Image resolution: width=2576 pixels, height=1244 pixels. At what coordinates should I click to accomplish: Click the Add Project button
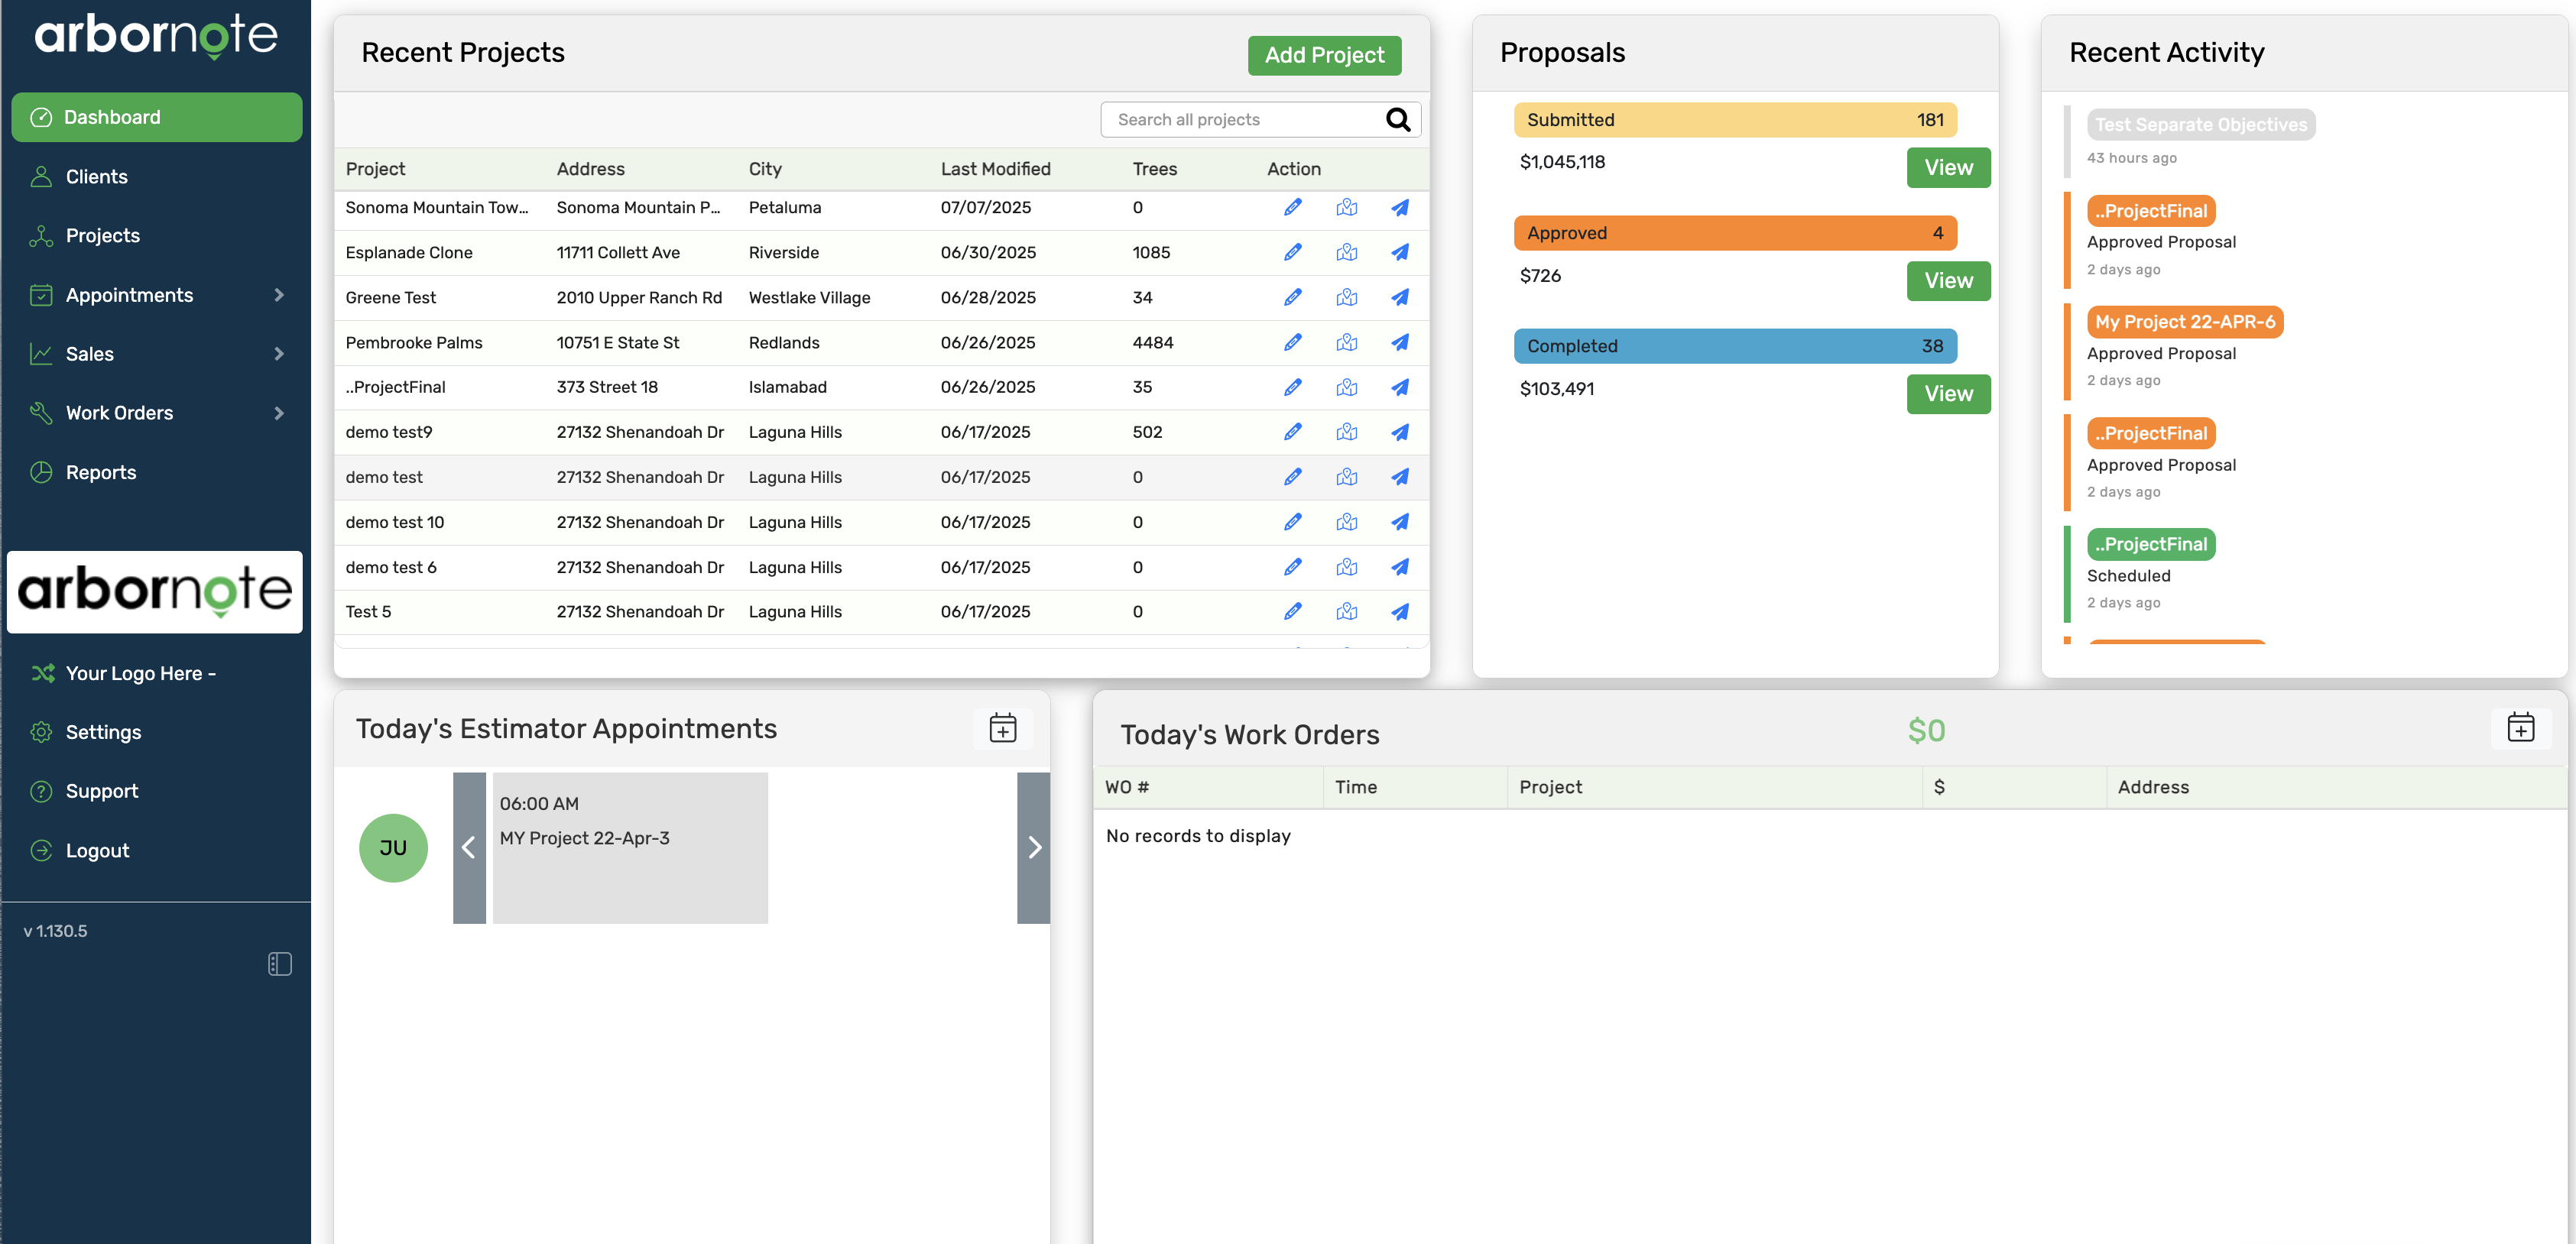(x=1324, y=55)
